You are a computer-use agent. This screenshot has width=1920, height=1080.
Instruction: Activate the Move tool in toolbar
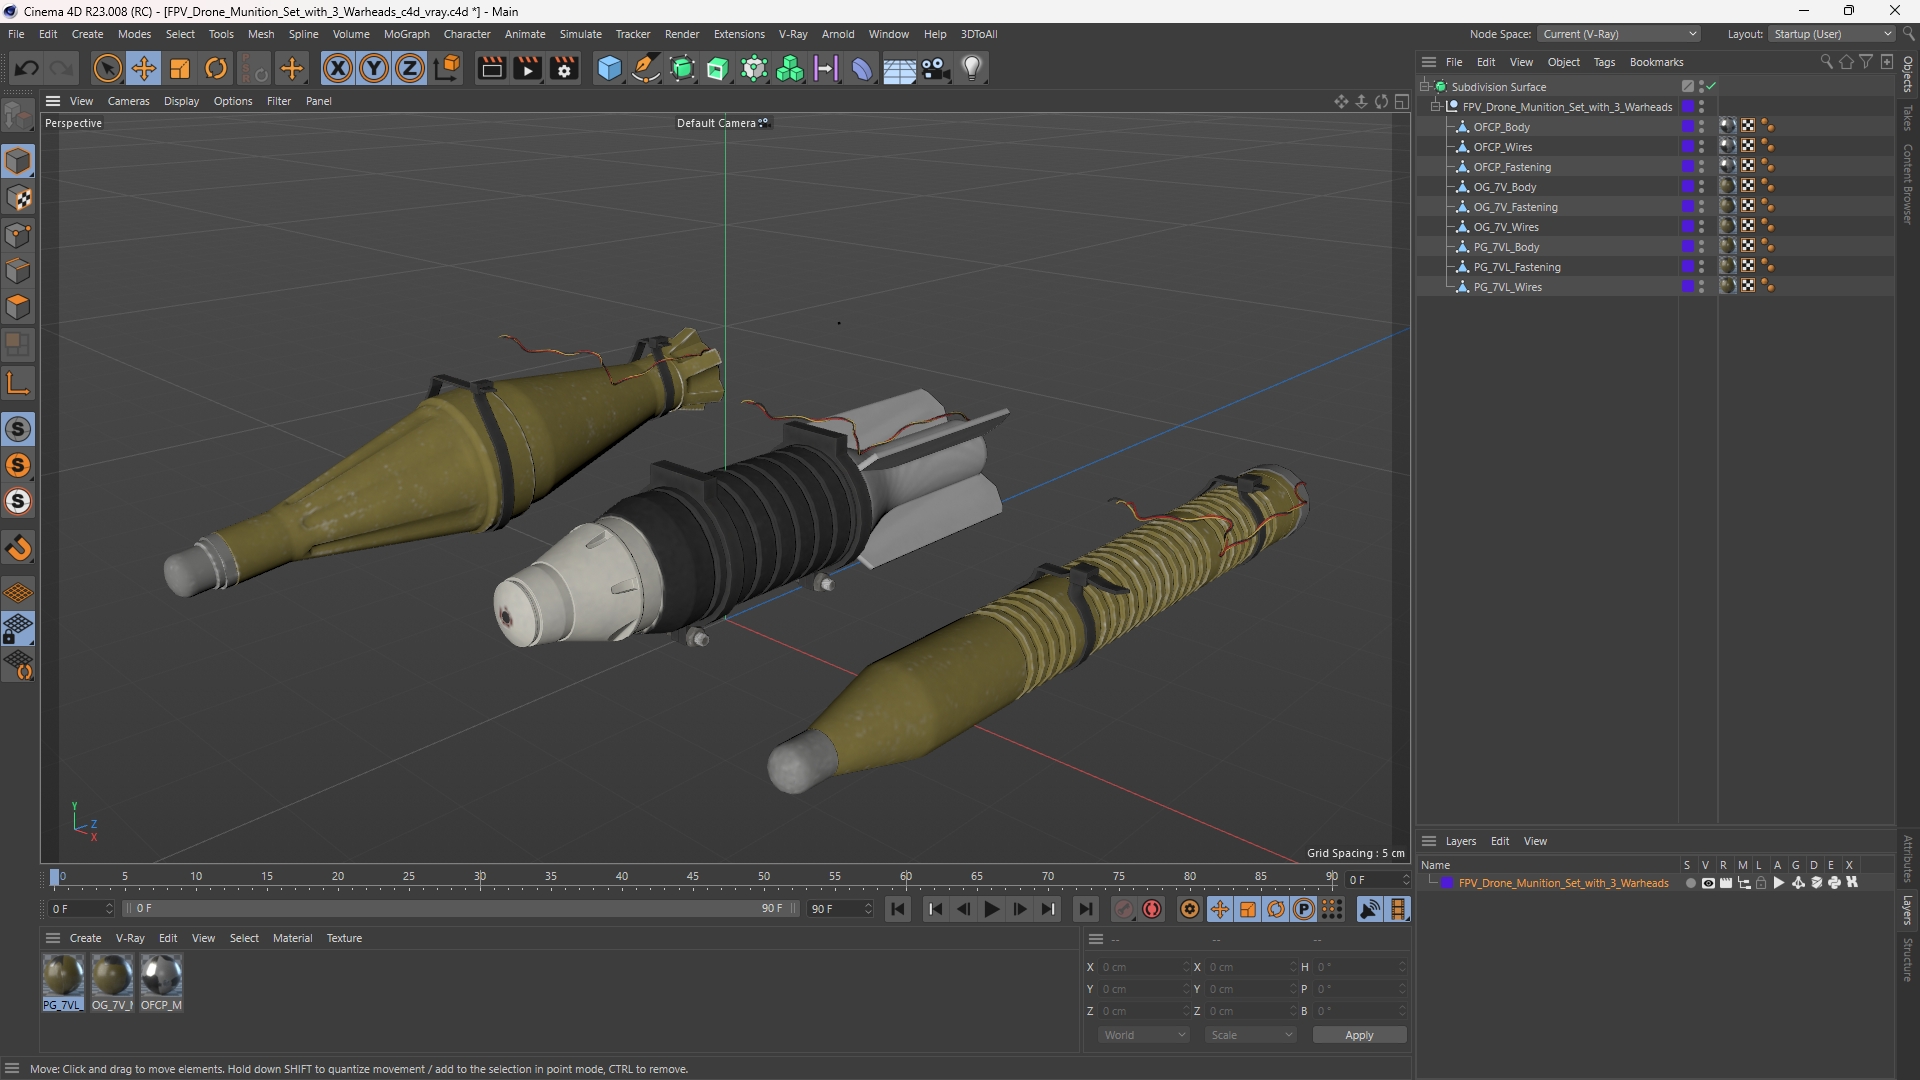coord(144,68)
